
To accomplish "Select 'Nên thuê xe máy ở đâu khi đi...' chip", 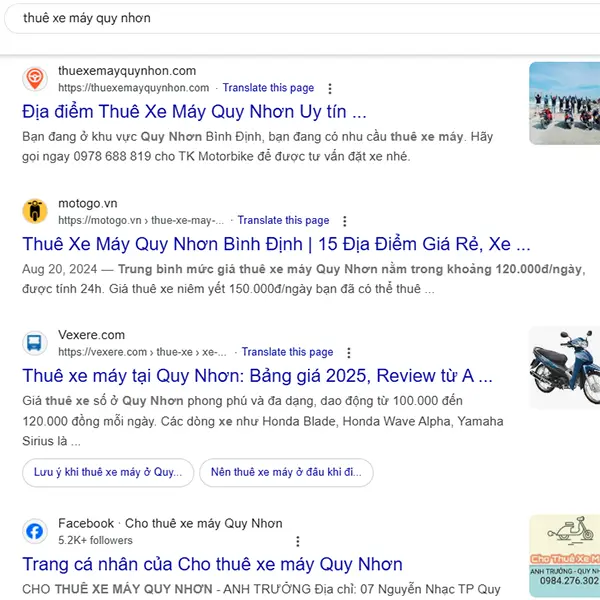I will tap(286, 473).
